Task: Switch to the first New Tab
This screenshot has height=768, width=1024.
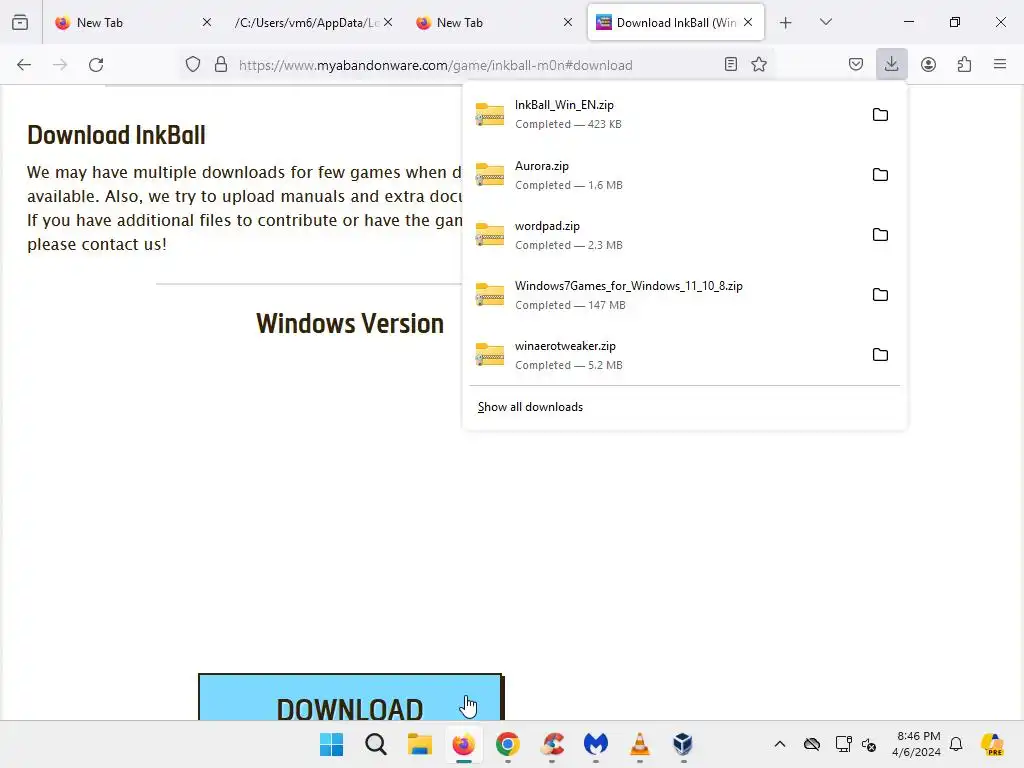Action: point(133,23)
